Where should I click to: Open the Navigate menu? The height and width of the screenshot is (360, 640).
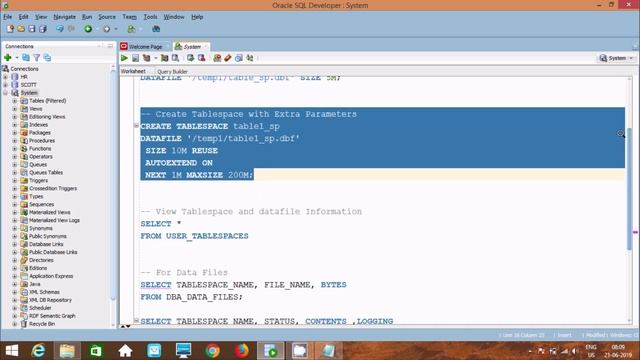64,17
